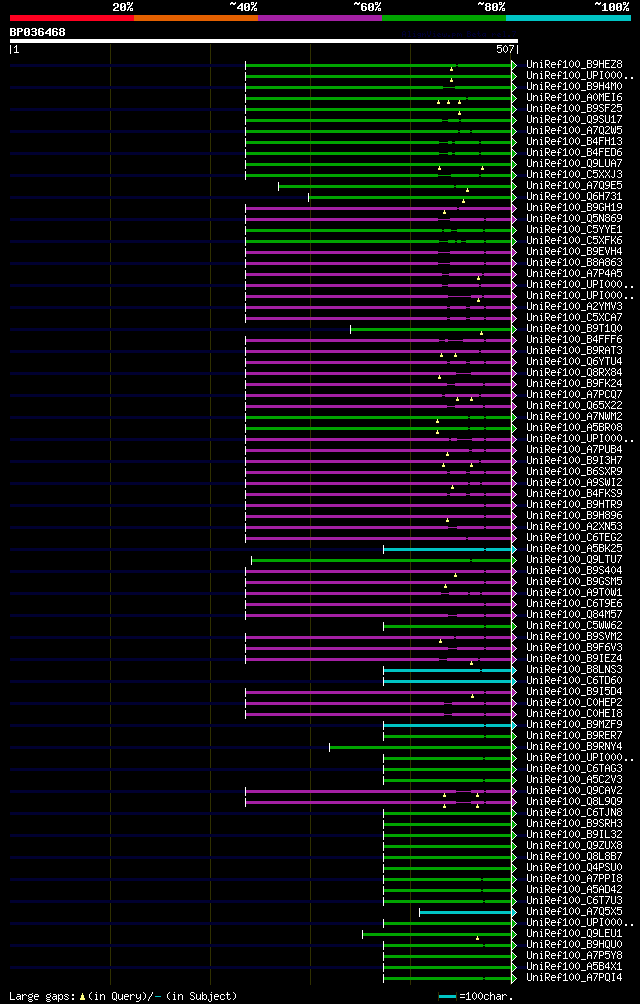Click the green arrowhead ending A7PQI4 alignment
Screen dimensions: 640x1004
click(514, 978)
